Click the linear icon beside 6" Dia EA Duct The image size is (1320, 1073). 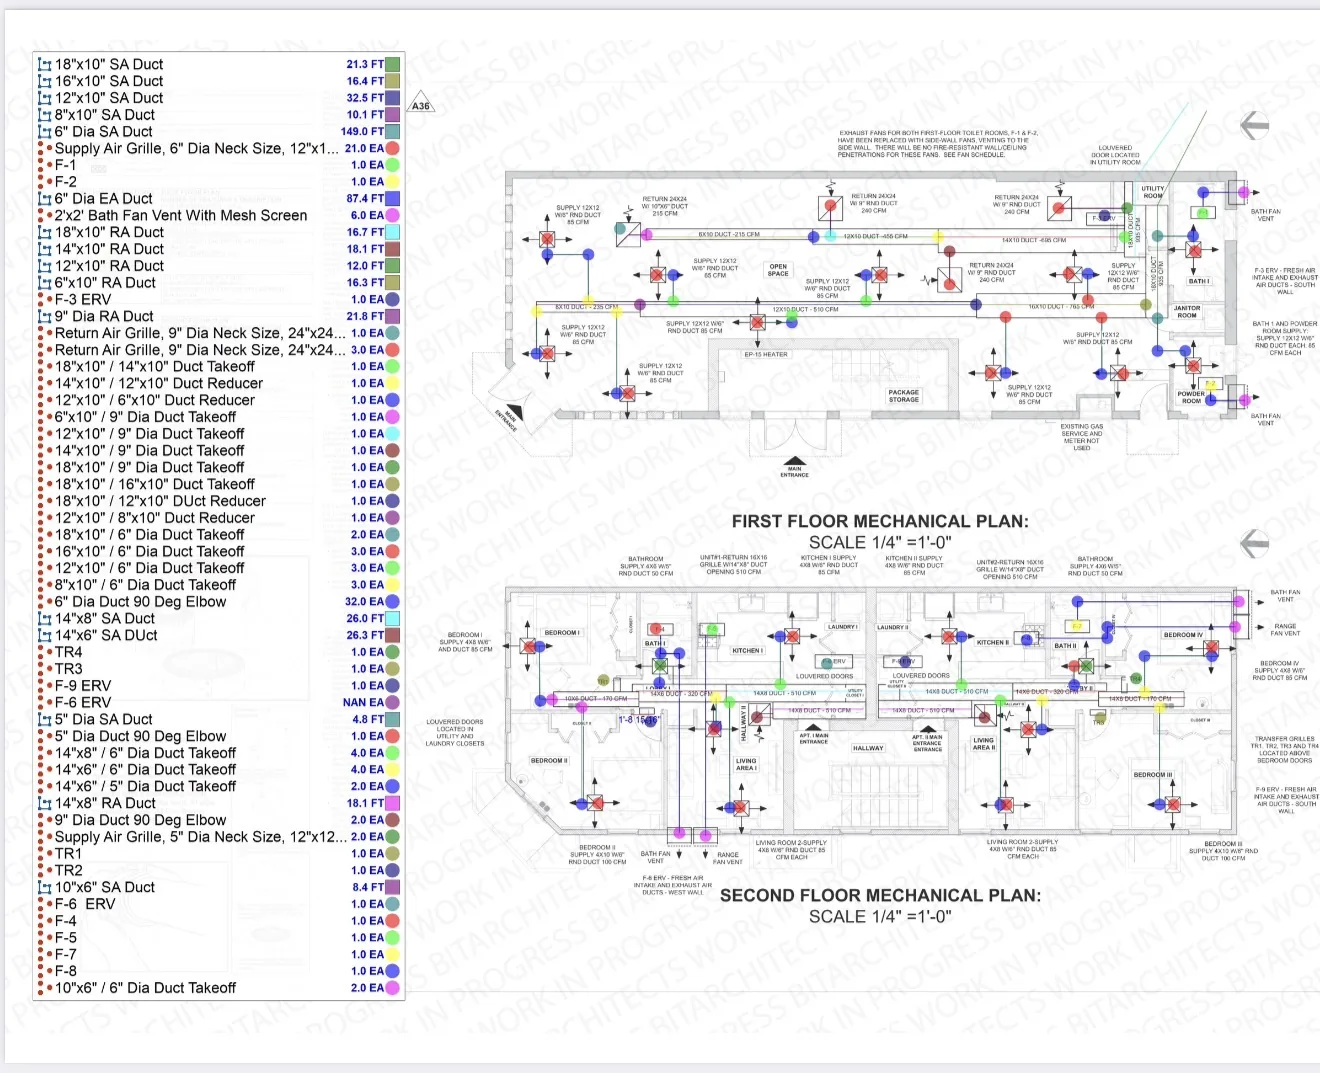(x=44, y=199)
